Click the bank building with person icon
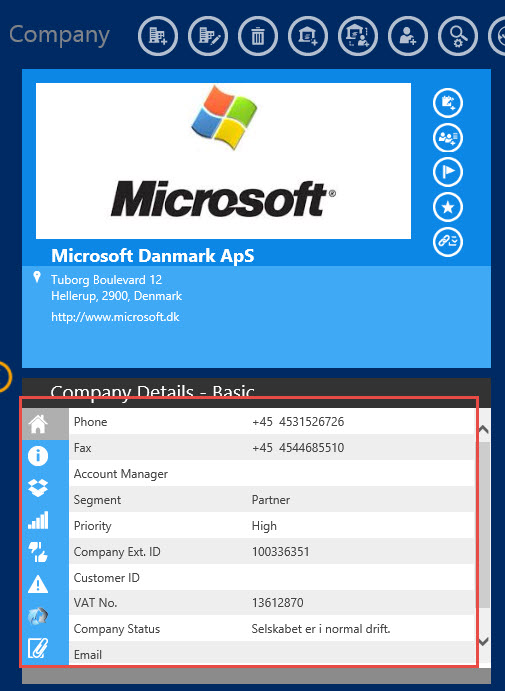 pyautogui.click(x=358, y=36)
